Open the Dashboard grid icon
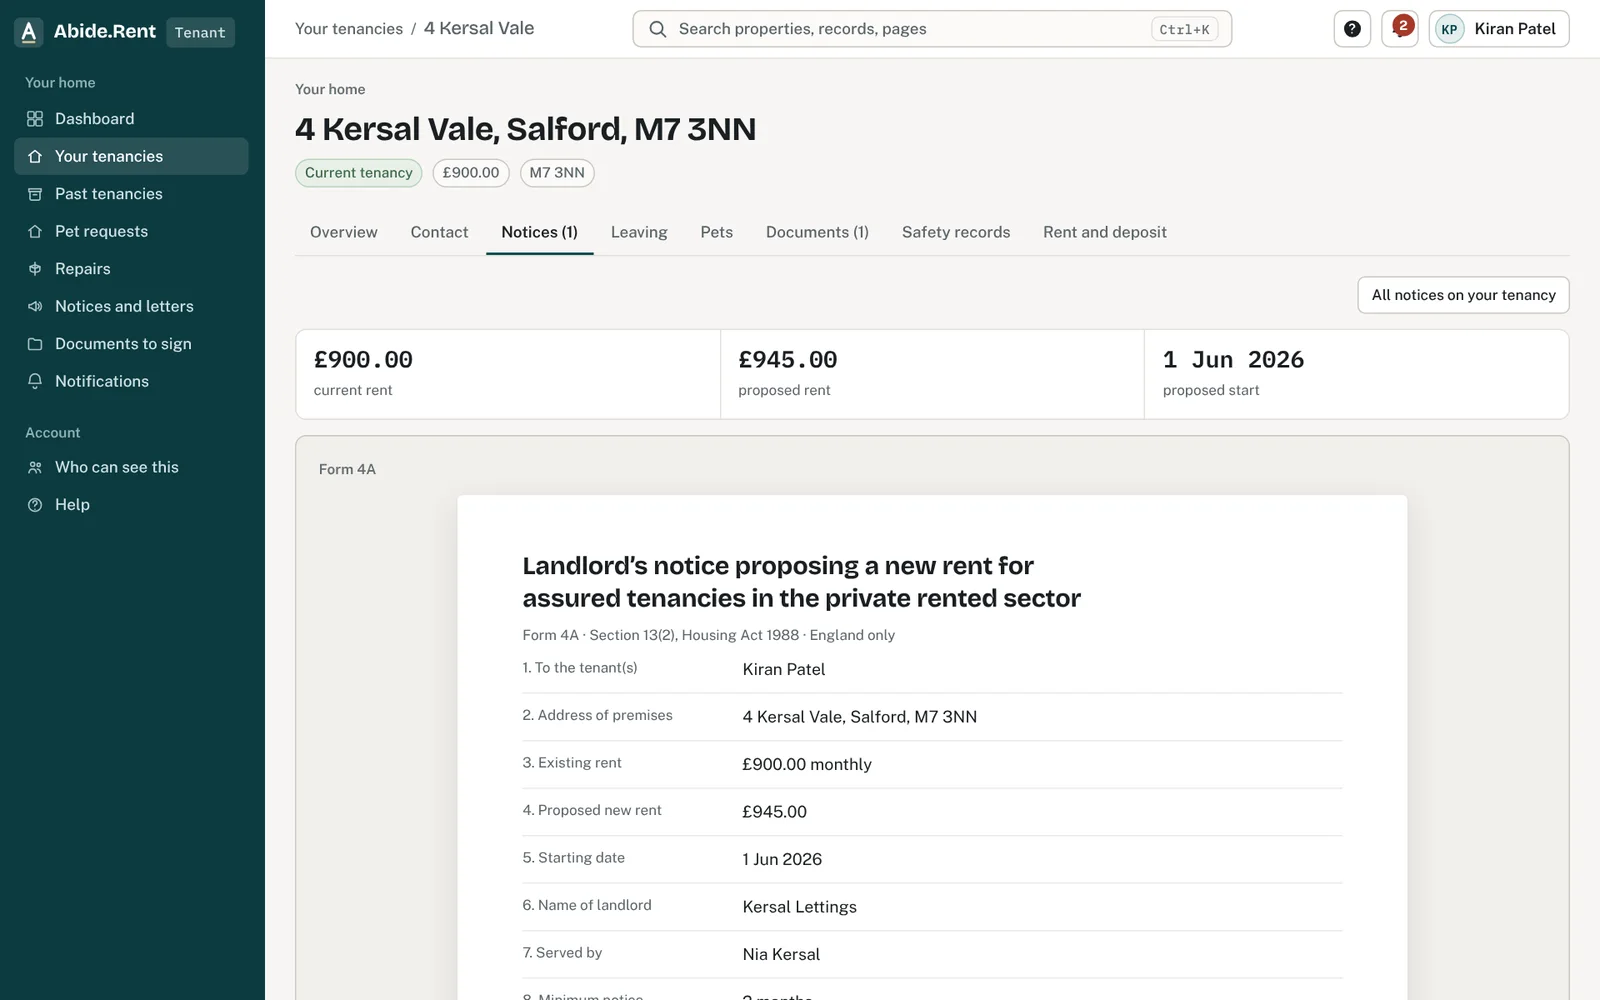 (35, 119)
